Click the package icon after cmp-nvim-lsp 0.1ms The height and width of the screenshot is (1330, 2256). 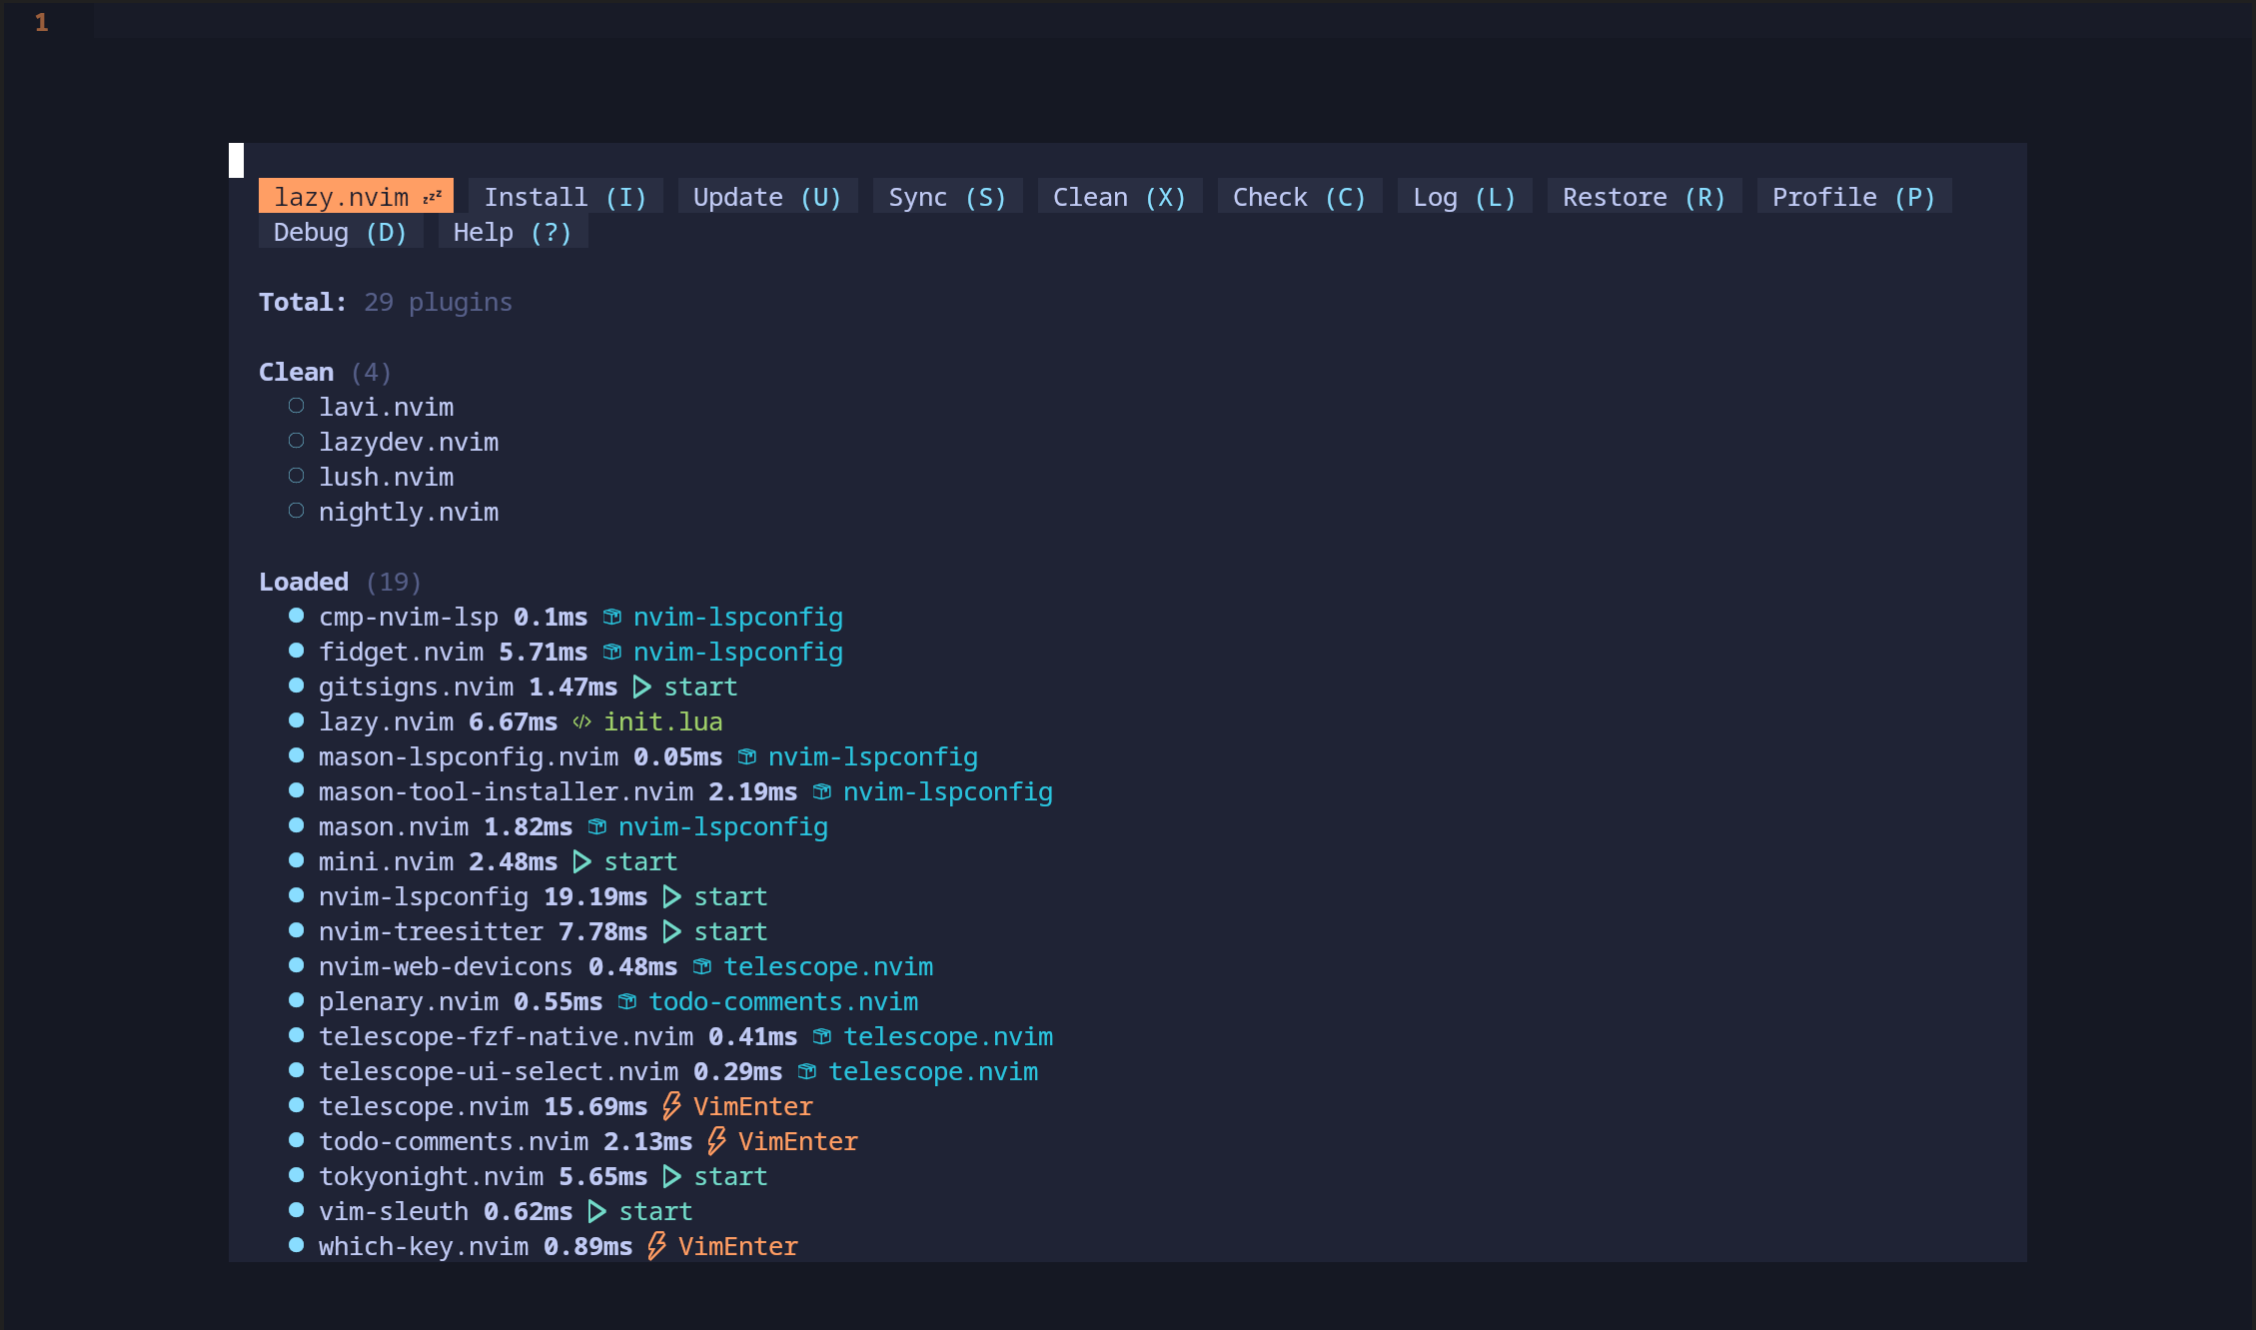pyautogui.click(x=612, y=617)
